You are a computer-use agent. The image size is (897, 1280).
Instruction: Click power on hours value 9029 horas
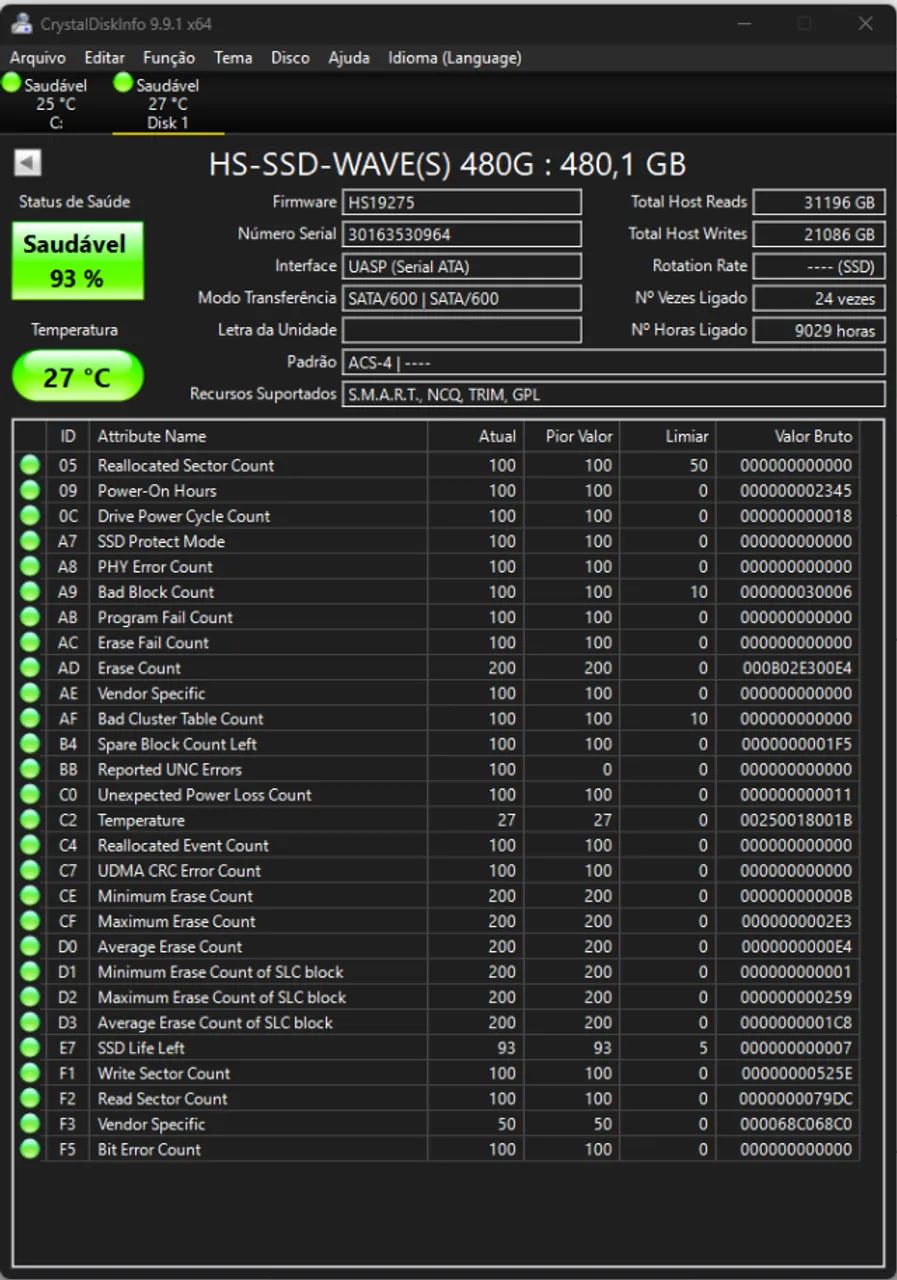click(819, 330)
